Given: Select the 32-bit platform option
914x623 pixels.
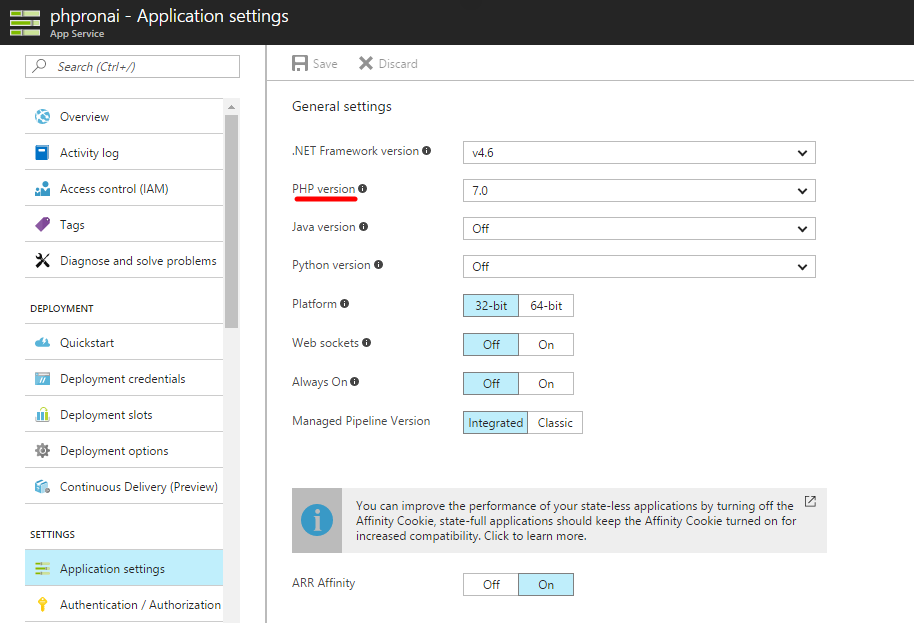Looking at the screenshot, I should point(491,305).
